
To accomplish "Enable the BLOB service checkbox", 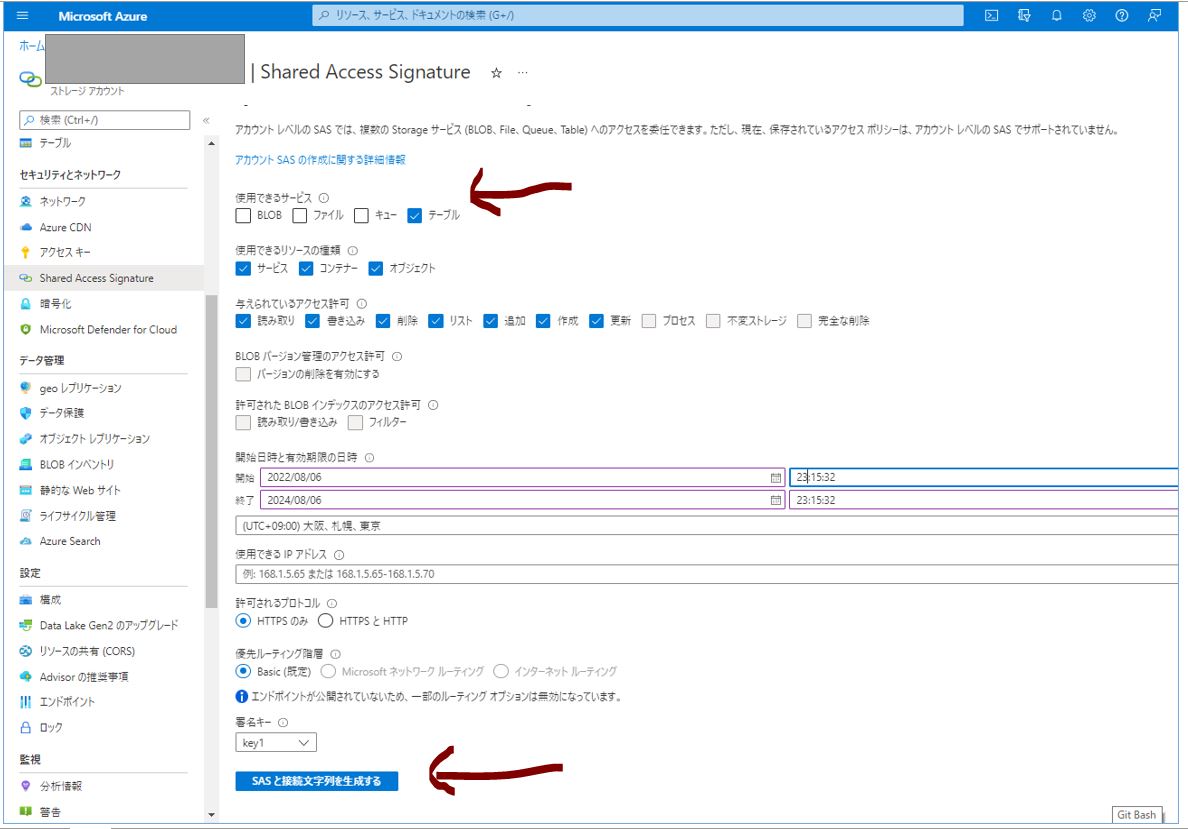I will (x=244, y=215).
